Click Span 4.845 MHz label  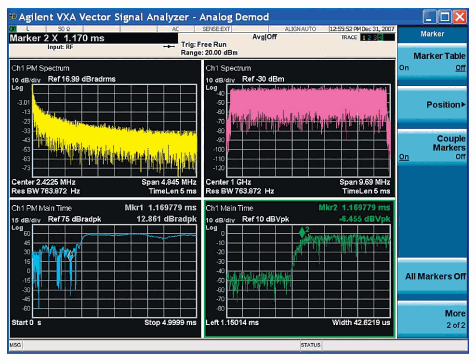[x=169, y=182]
